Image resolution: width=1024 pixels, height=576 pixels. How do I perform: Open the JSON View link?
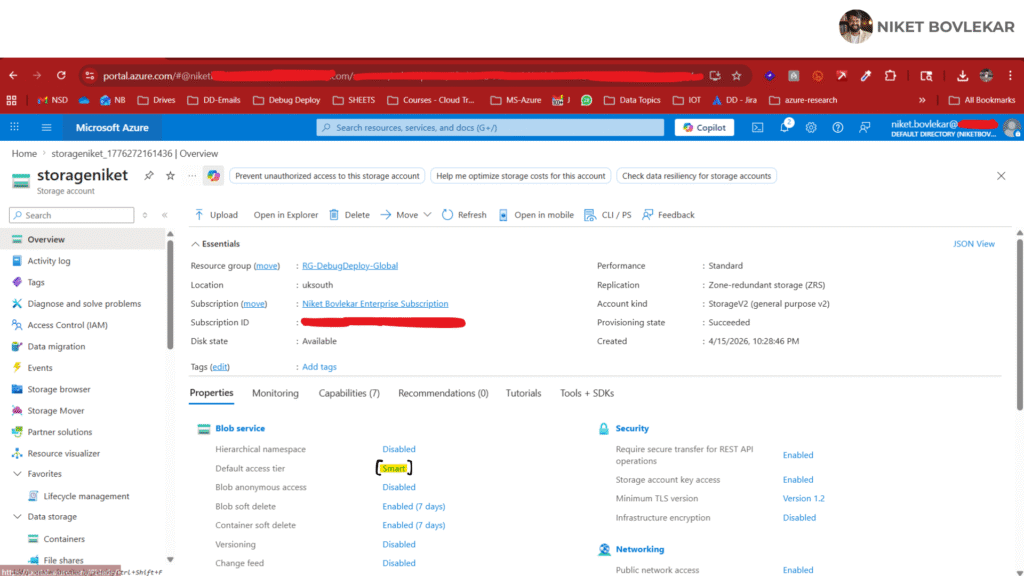point(974,244)
